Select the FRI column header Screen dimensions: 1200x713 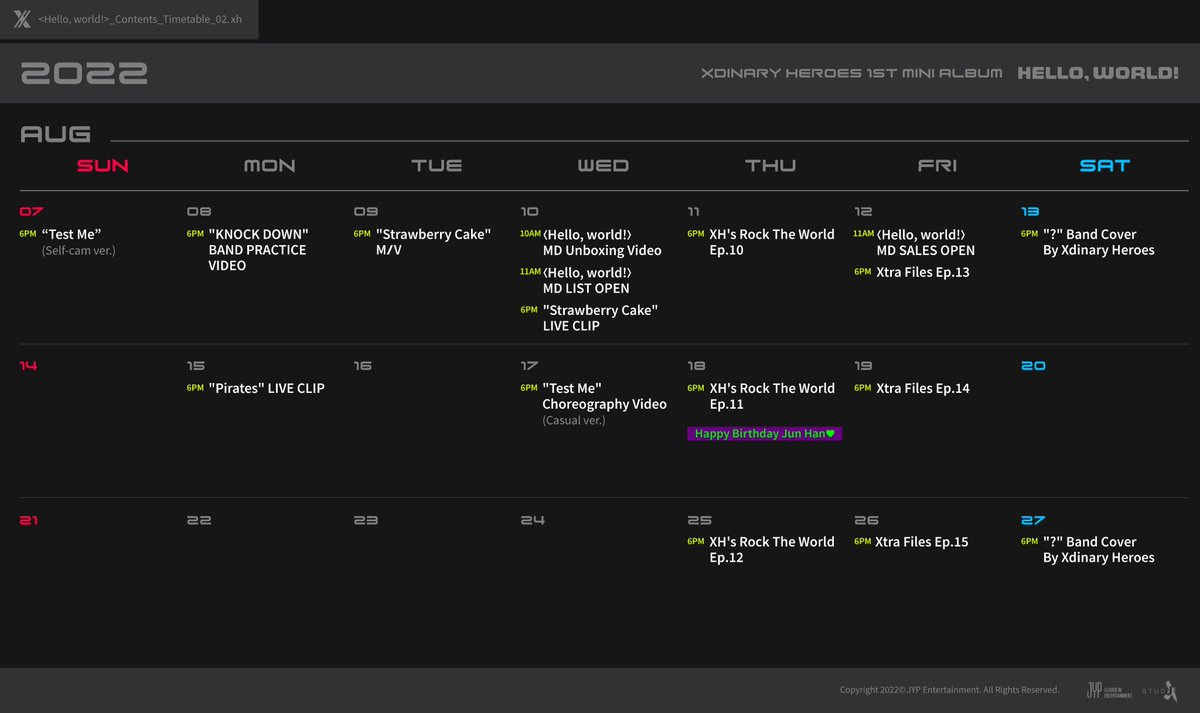click(937, 166)
